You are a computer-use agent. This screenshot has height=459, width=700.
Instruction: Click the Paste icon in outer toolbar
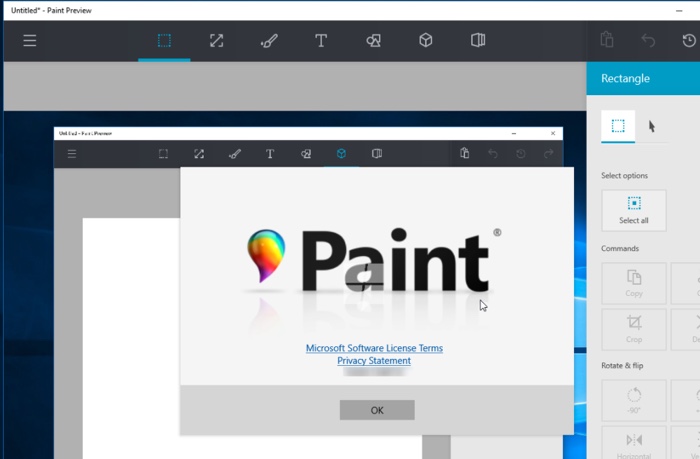coord(607,40)
